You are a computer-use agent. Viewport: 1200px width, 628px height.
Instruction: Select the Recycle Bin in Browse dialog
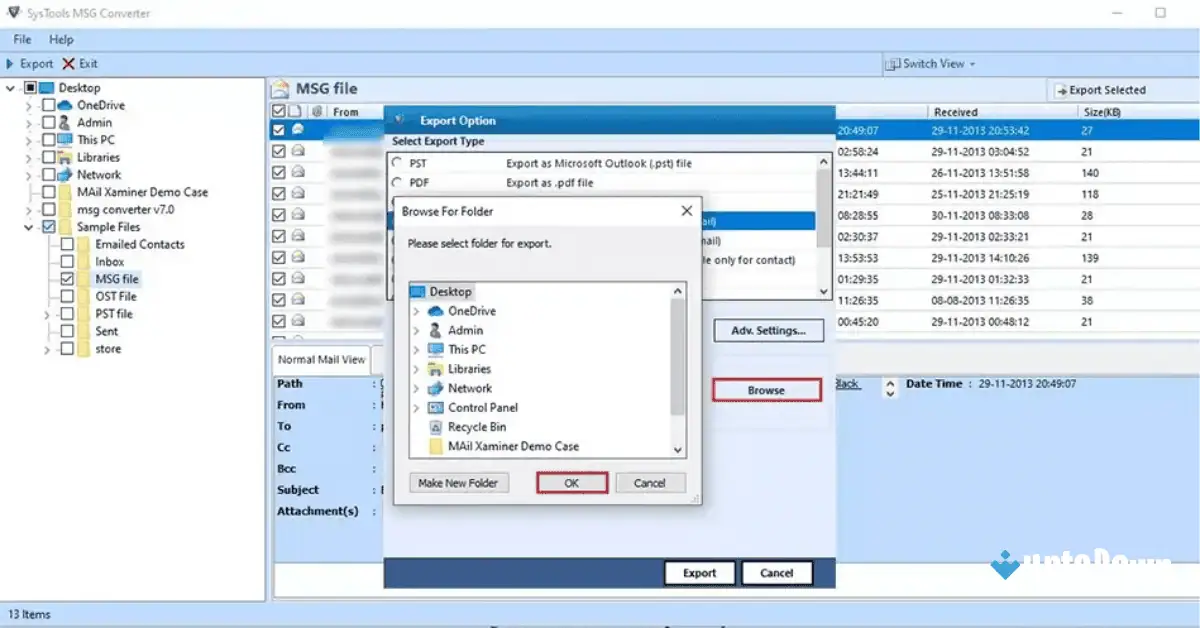click(478, 426)
